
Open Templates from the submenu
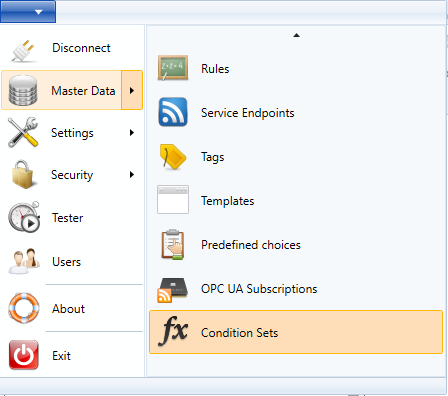pos(296,200)
